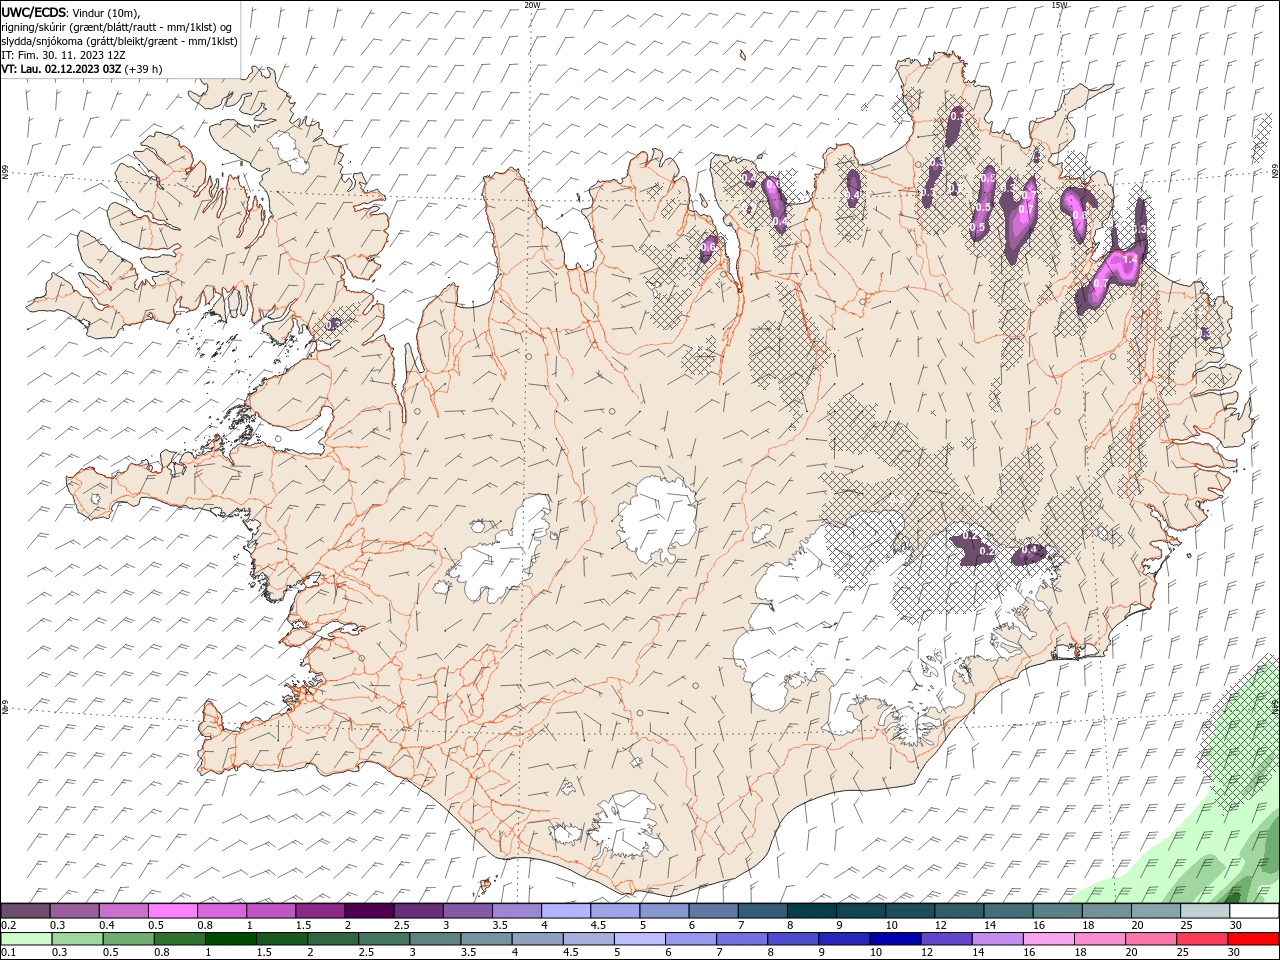Image resolution: width=1280 pixels, height=960 pixels.
Task: Select upper legend swatch between 25 and 30
Action: click(x=1205, y=911)
